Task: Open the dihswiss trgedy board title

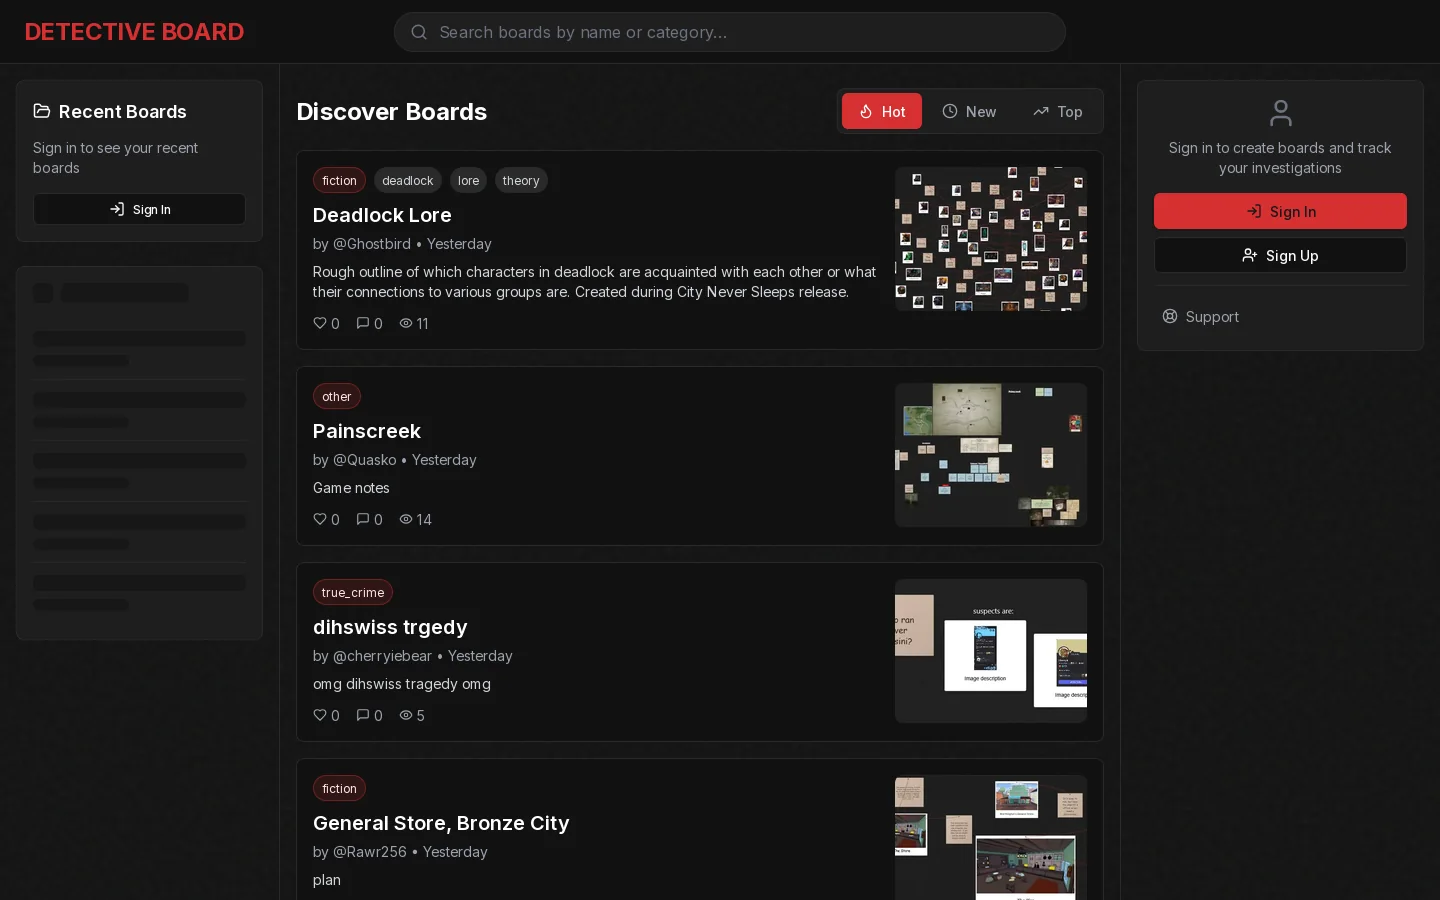Action: tap(390, 627)
